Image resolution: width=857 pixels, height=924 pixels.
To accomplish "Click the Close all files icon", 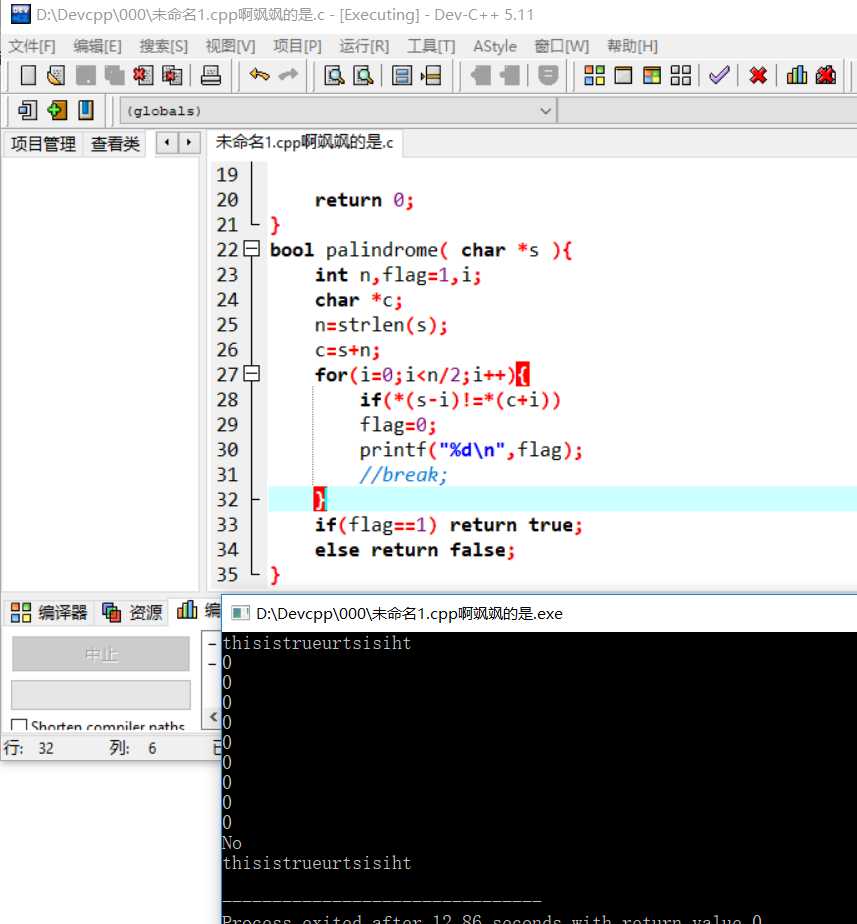I will point(172,75).
